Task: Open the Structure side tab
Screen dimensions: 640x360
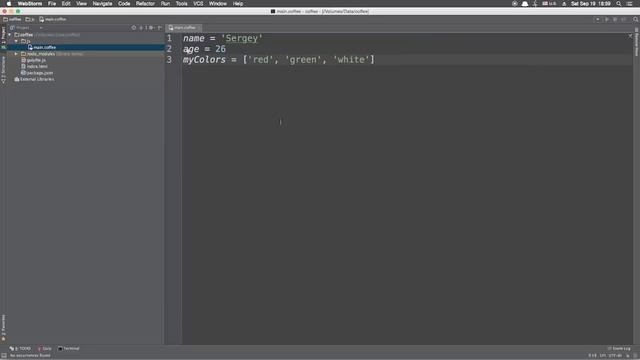Action: (3, 70)
